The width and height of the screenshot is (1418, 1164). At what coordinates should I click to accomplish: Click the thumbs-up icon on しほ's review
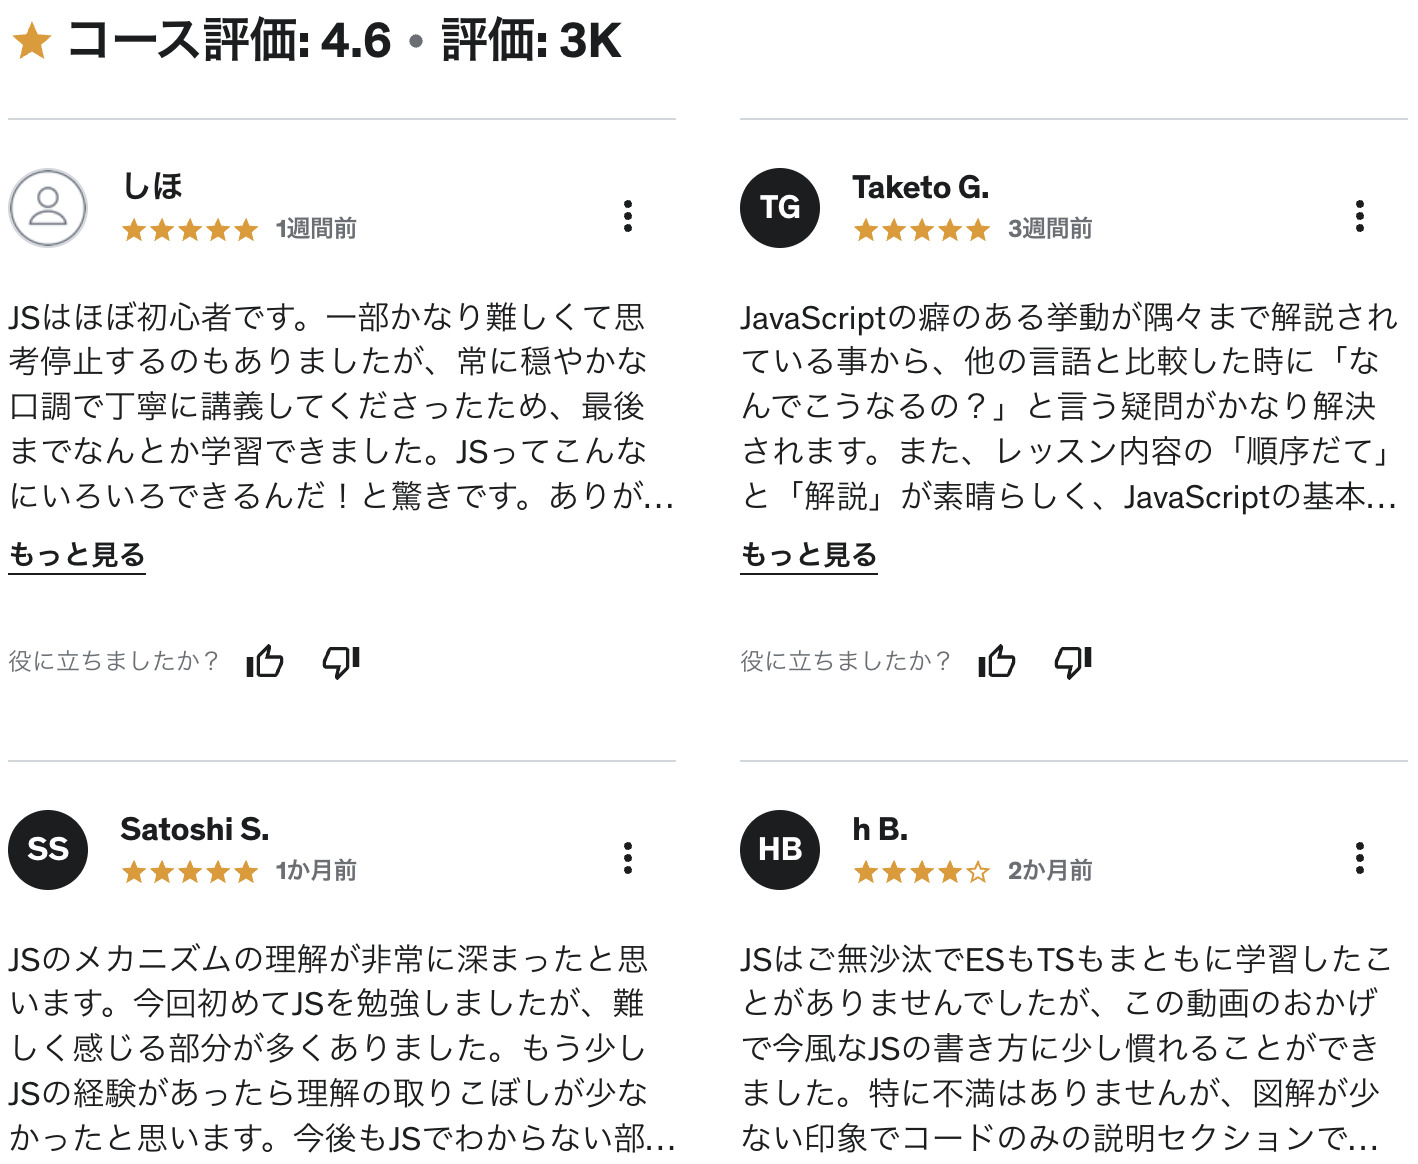click(264, 662)
